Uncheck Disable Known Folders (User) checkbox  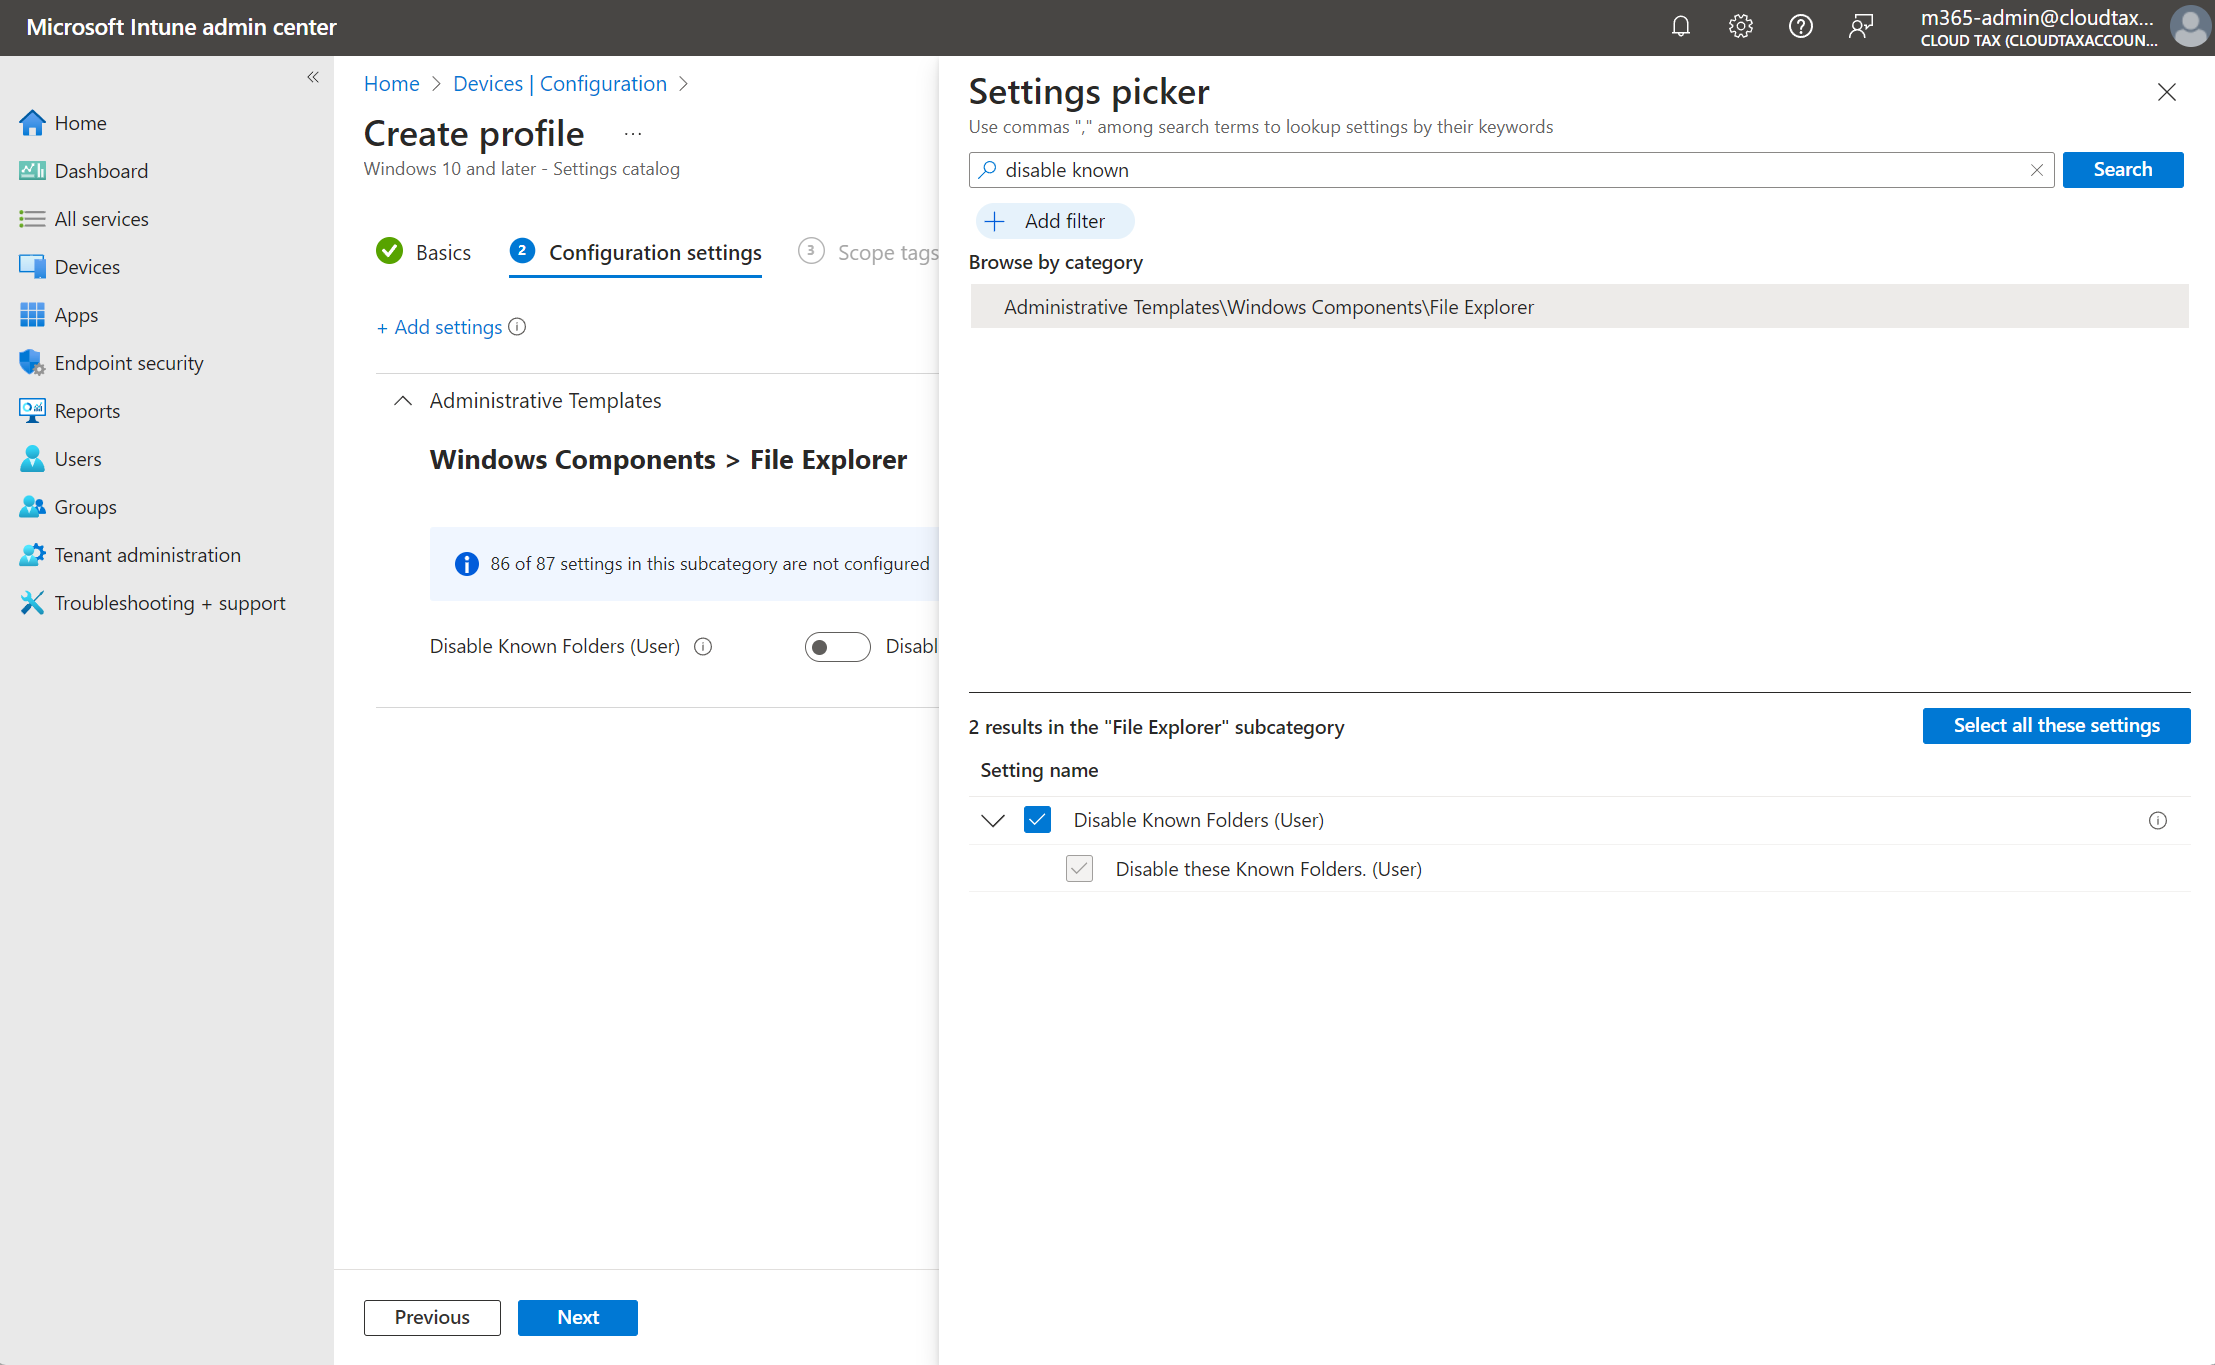coord(1037,821)
